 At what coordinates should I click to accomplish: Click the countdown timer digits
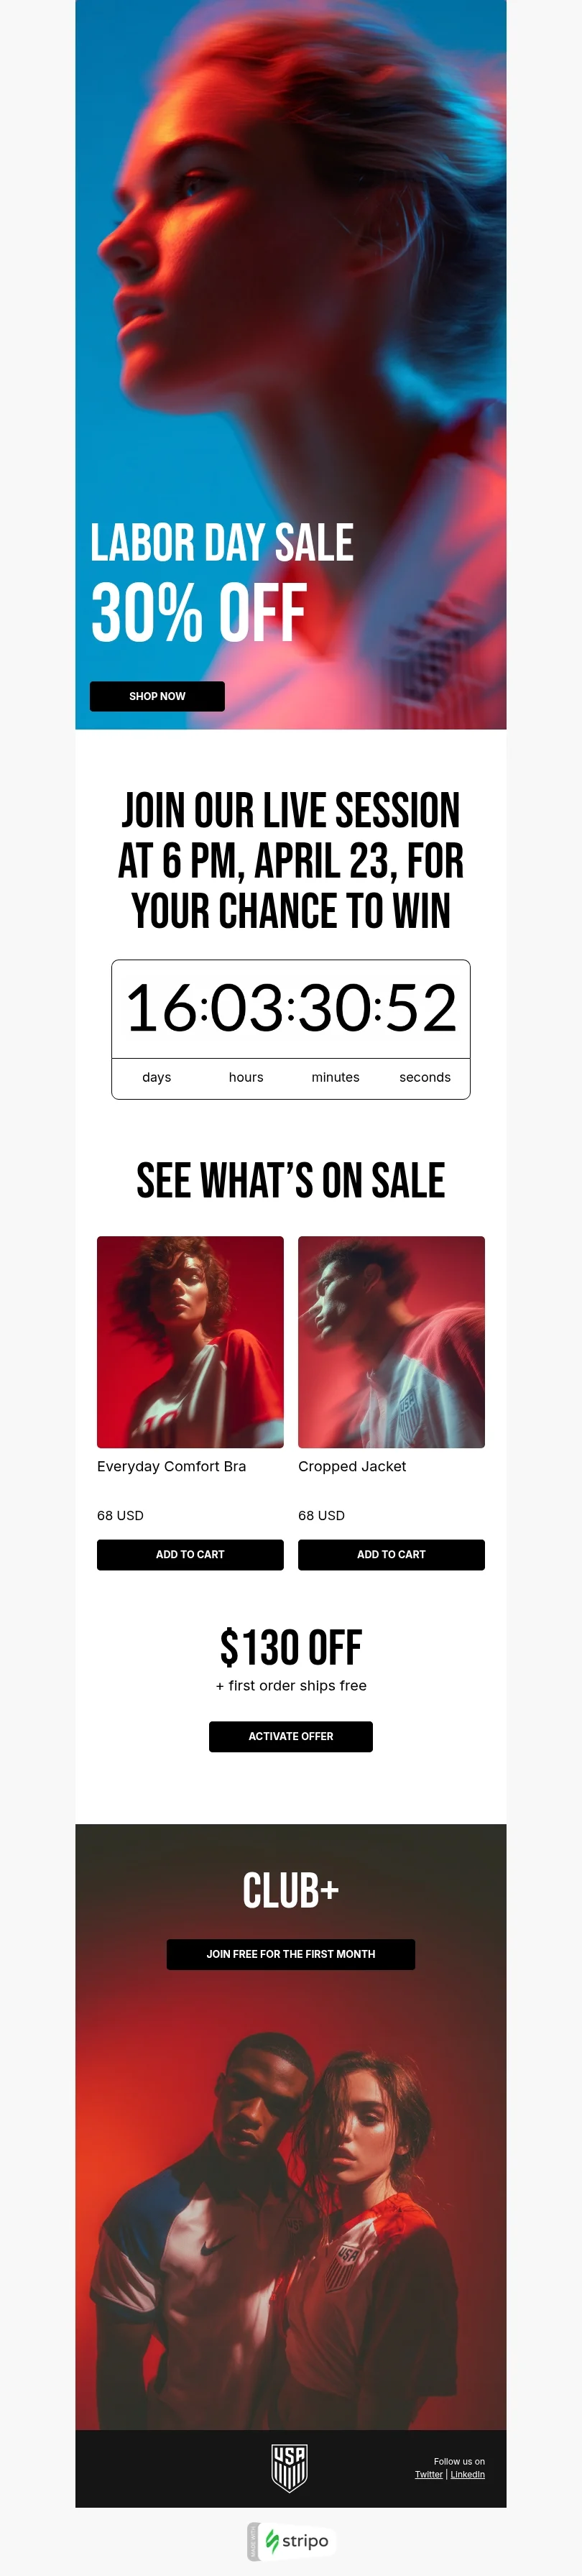click(x=291, y=1008)
